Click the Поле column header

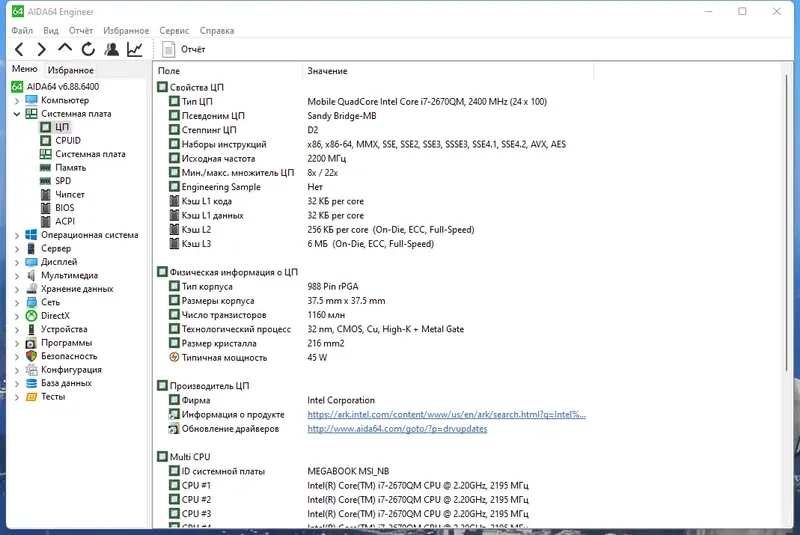click(228, 71)
